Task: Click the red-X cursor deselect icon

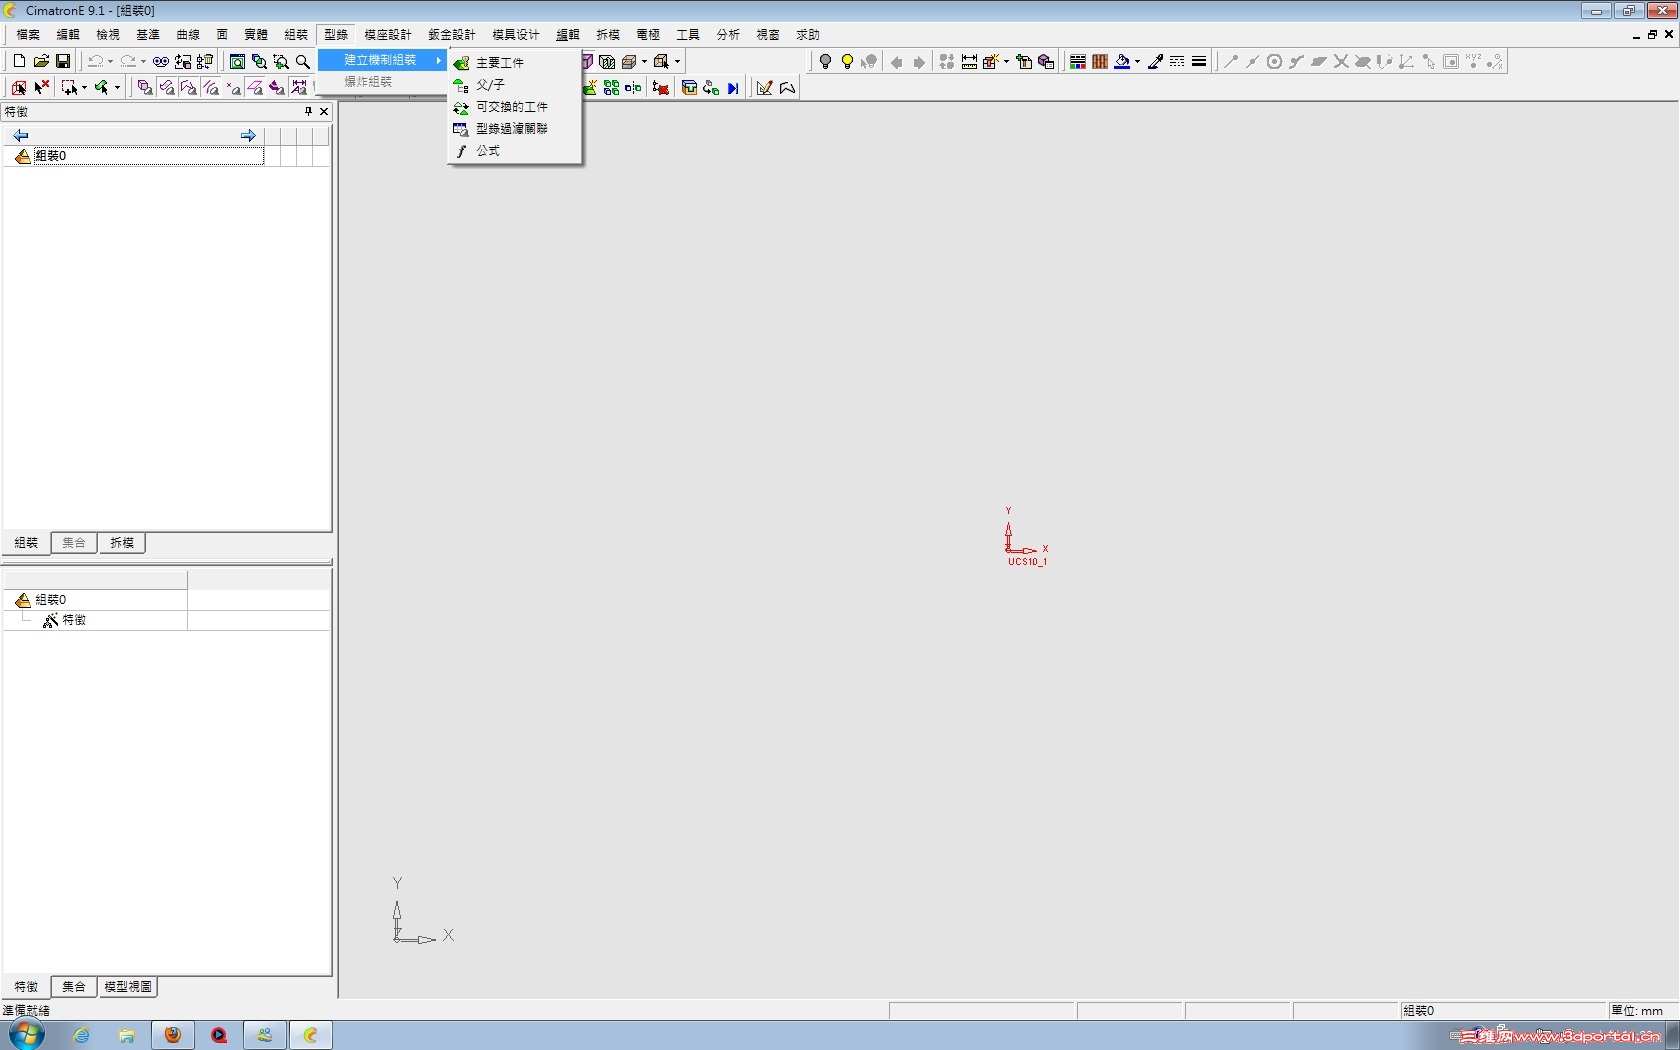Action: pyautogui.click(x=42, y=87)
